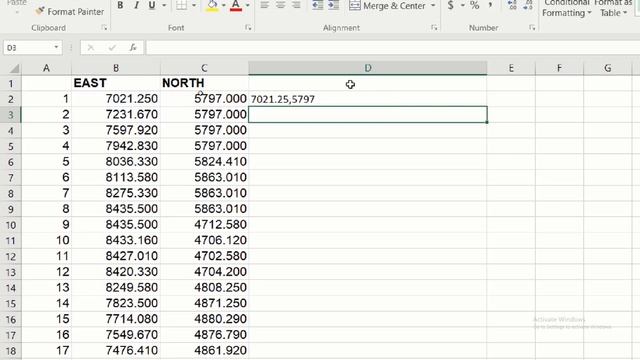This screenshot has width=640, height=360.
Task: Select row 10 header
Action: tap(11, 225)
